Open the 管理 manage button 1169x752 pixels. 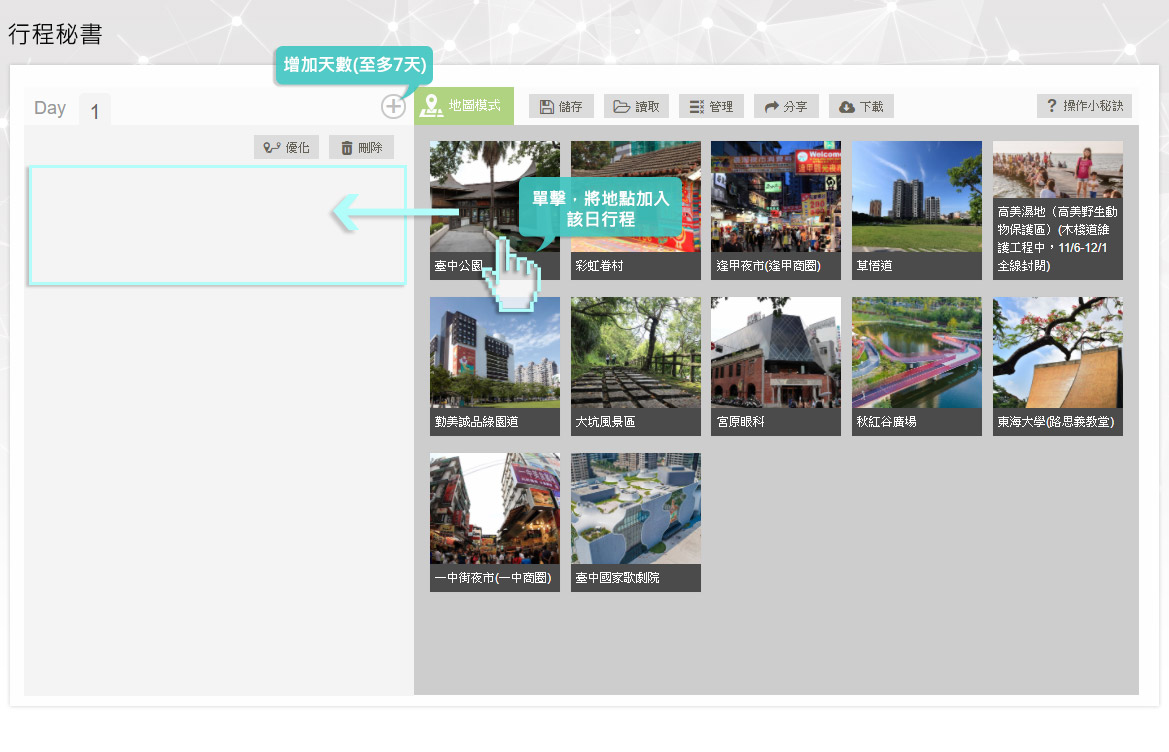(x=711, y=107)
